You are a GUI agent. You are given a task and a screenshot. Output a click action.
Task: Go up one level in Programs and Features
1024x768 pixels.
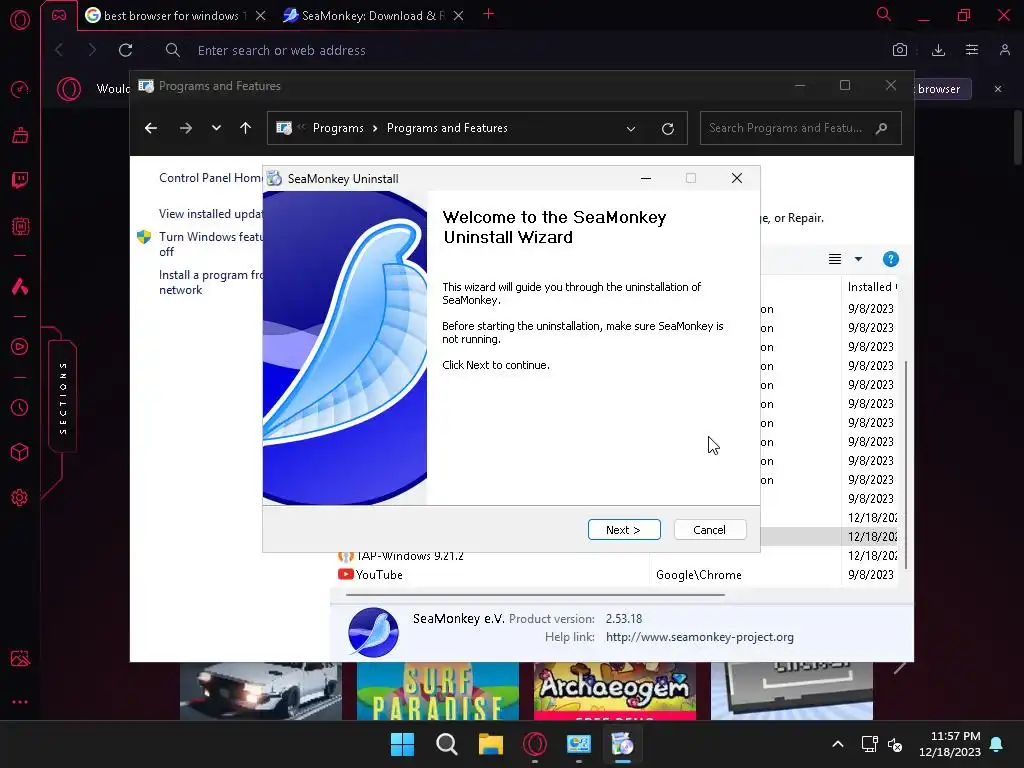click(246, 128)
